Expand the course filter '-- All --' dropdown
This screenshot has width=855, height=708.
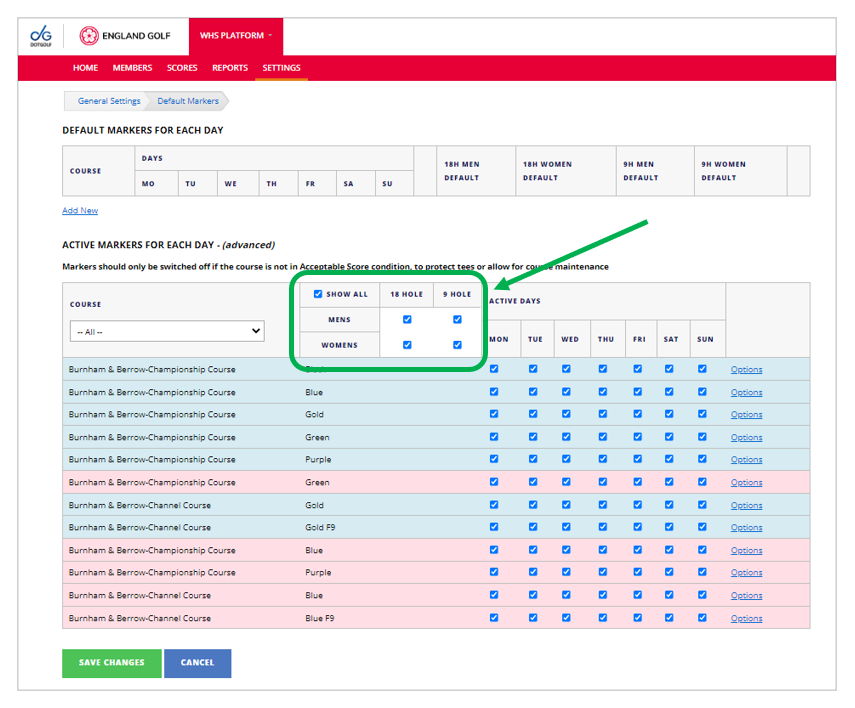click(x=167, y=331)
